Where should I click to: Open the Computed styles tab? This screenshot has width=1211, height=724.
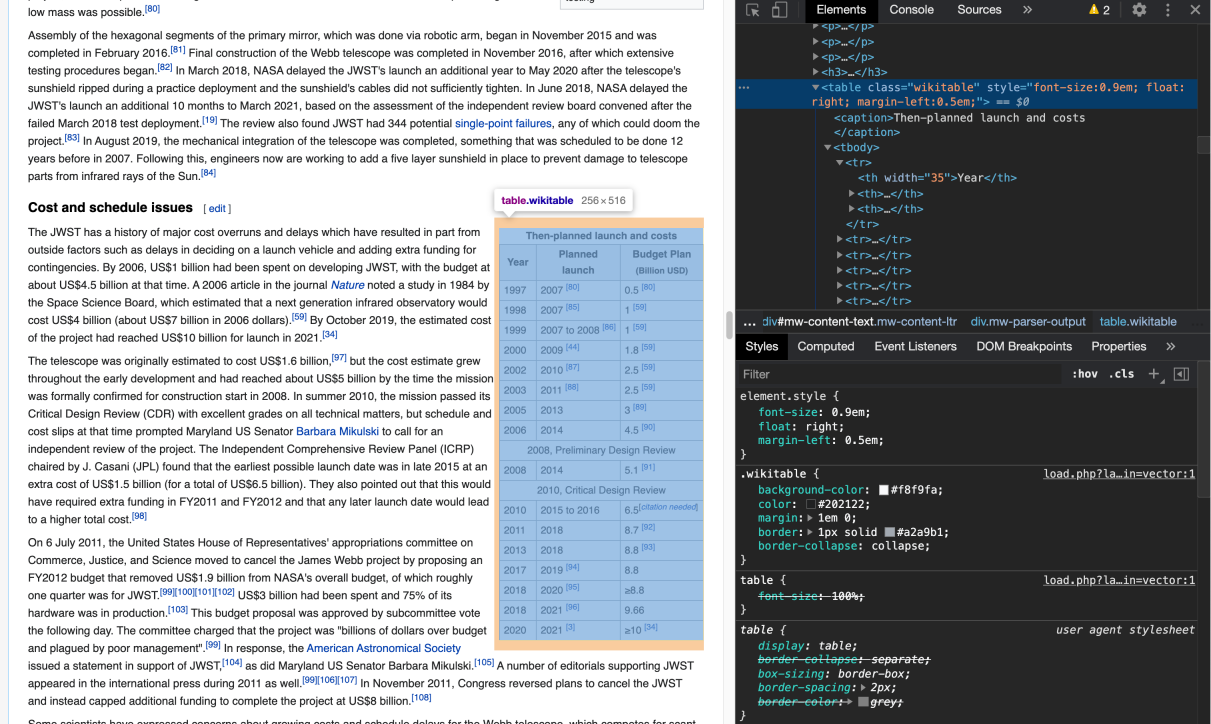(x=826, y=346)
